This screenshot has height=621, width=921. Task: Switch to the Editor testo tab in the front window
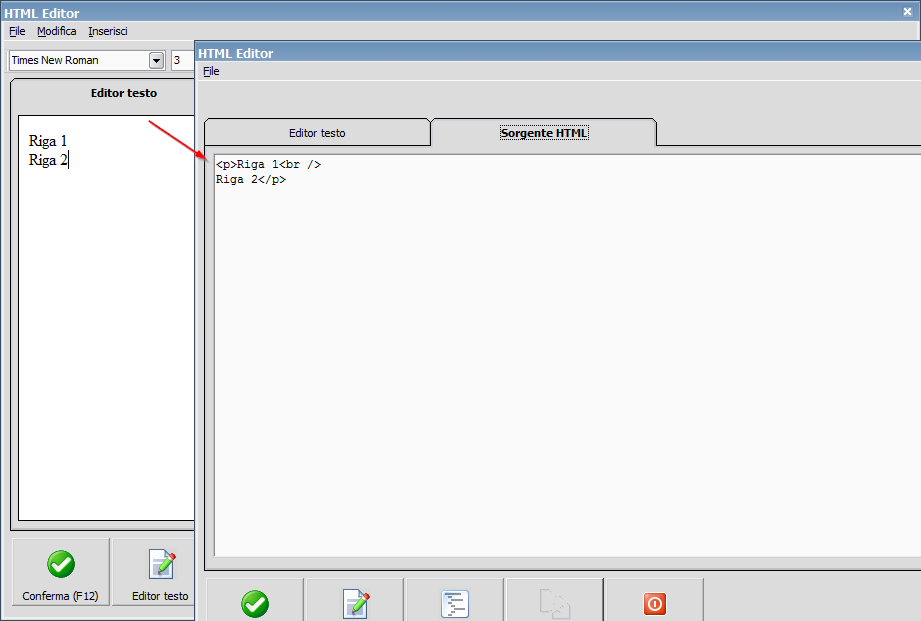[317, 133]
